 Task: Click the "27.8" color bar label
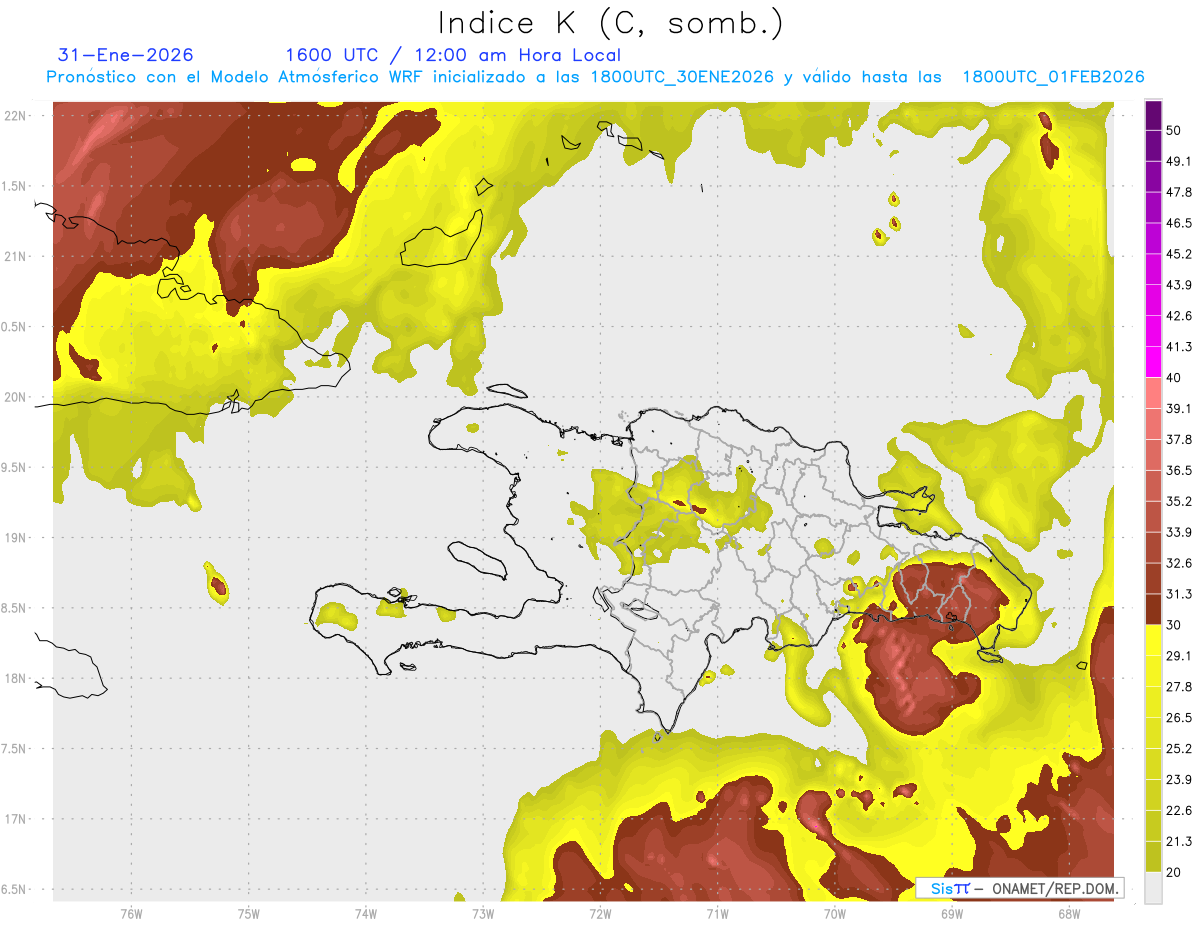(x=1178, y=686)
